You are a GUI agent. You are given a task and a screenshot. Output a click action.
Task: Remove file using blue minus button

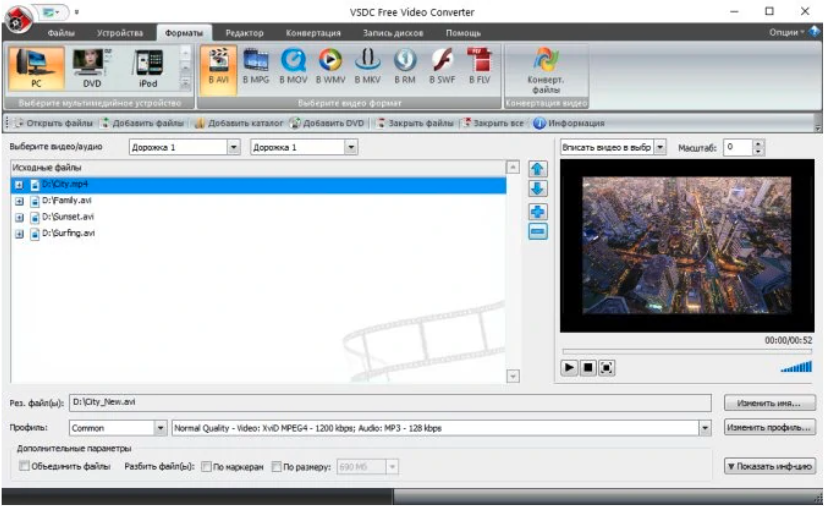[538, 232]
